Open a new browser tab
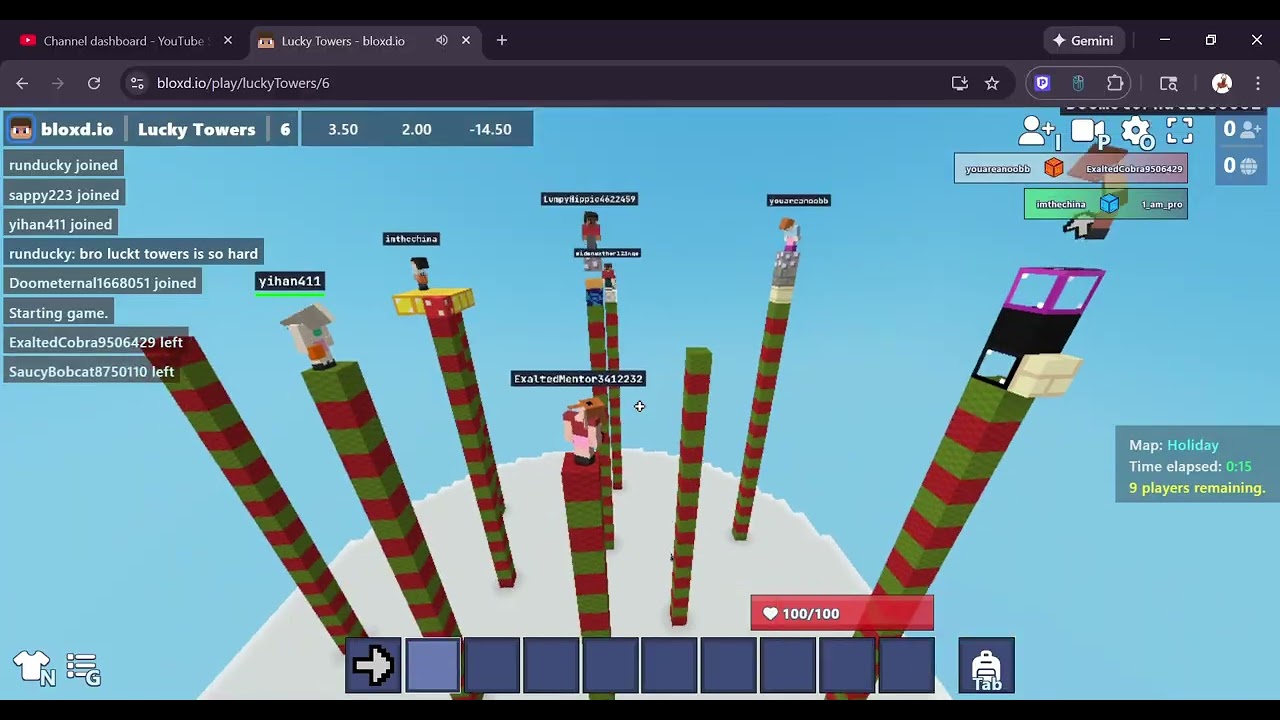Screen dimensions: 1280x720 (502, 41)
